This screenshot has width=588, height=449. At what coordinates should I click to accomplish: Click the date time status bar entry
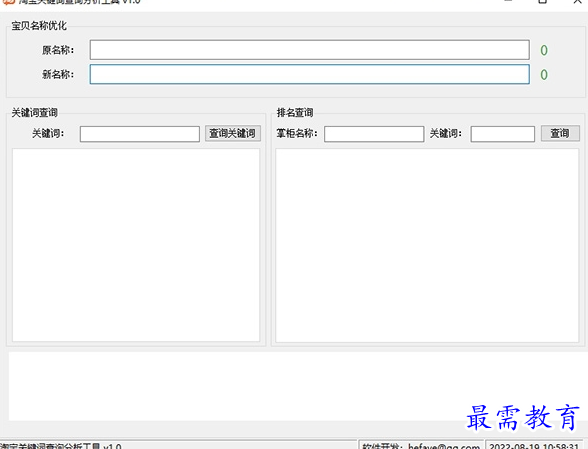pos(534,446)
